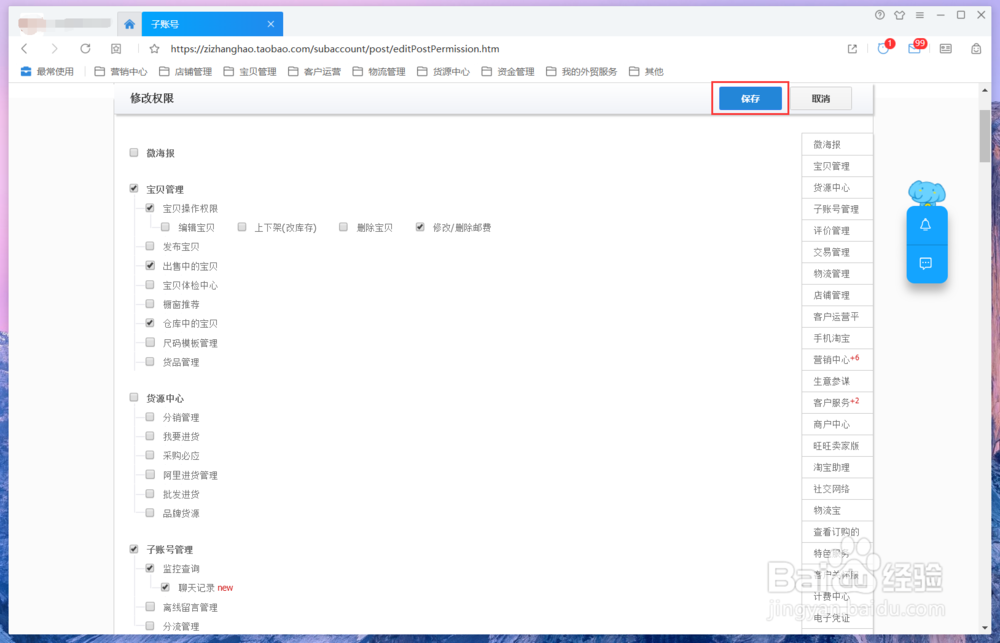Click the help question mark icon
The image size is (1000, 643).
click(x=879, y=15)
